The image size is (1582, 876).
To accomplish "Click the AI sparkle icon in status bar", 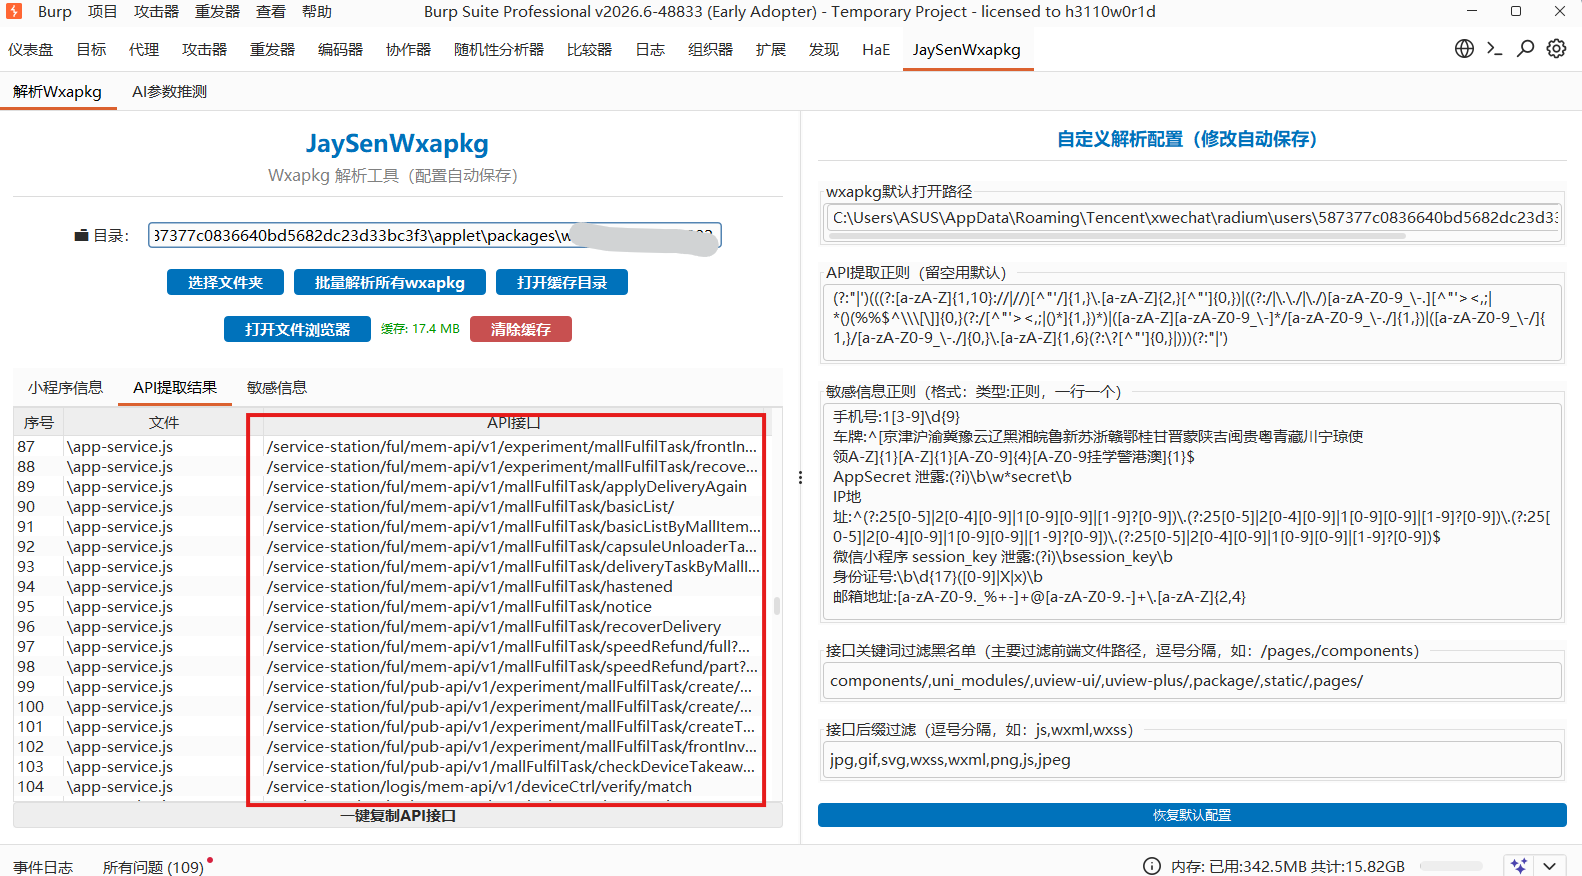I will [1519, 866].
